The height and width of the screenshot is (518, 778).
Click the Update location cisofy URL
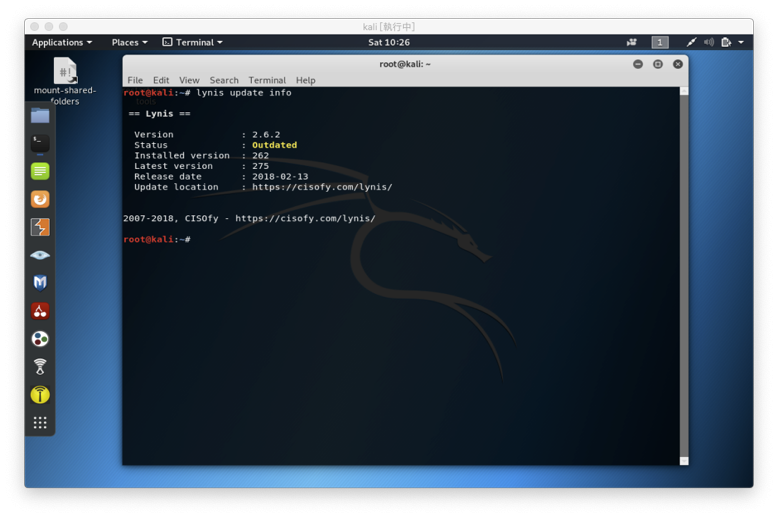pyautogui.click(x=322, y=187)
